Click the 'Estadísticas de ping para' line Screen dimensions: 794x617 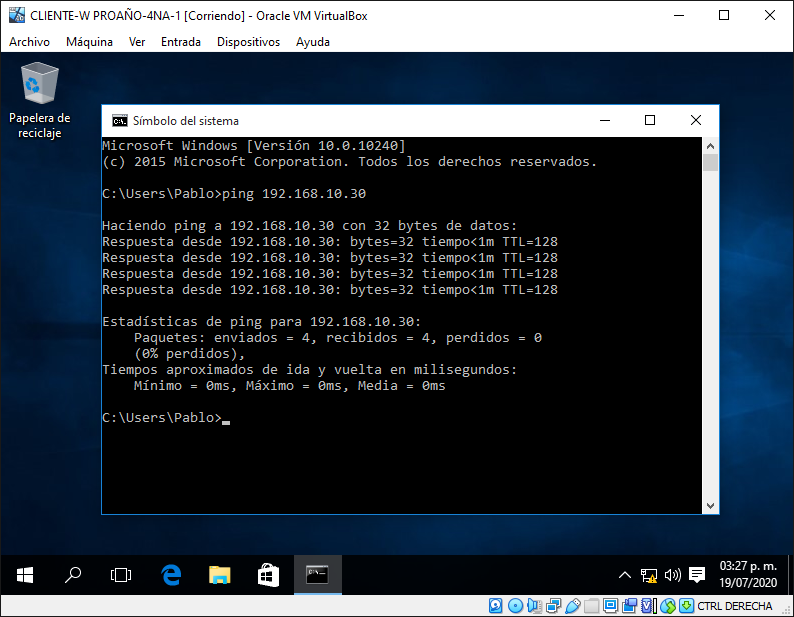[261, 322]
